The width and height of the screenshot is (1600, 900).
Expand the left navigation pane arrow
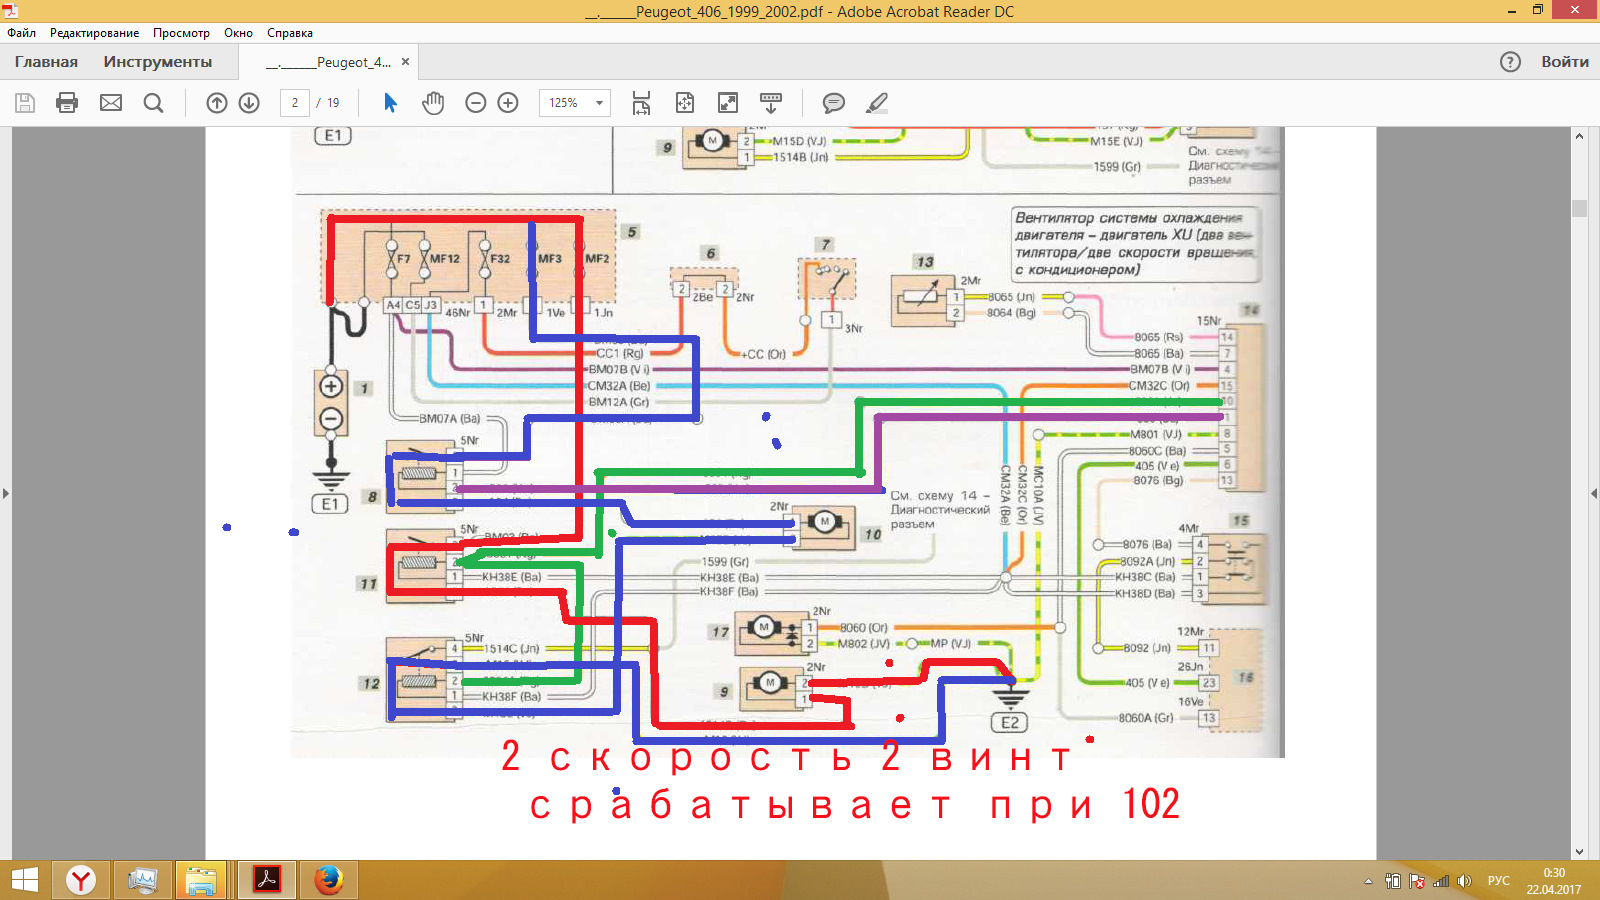tap(6, 493)
